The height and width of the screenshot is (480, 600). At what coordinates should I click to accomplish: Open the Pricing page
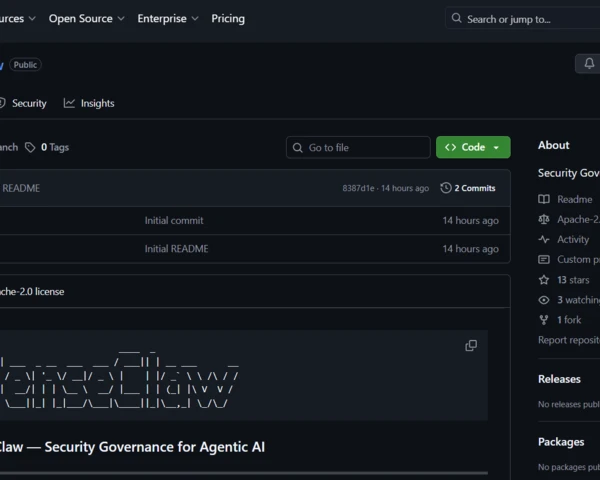(x=228, y=18)
